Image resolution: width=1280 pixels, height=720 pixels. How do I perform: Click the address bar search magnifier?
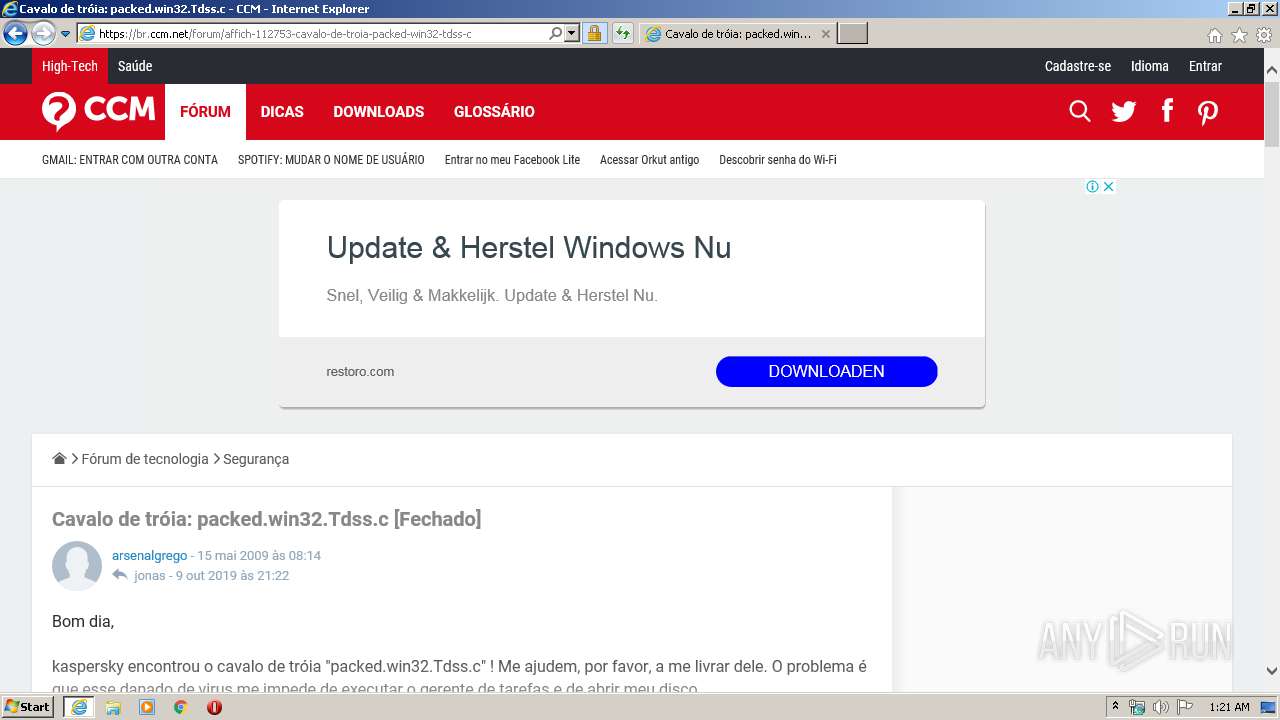556,33
